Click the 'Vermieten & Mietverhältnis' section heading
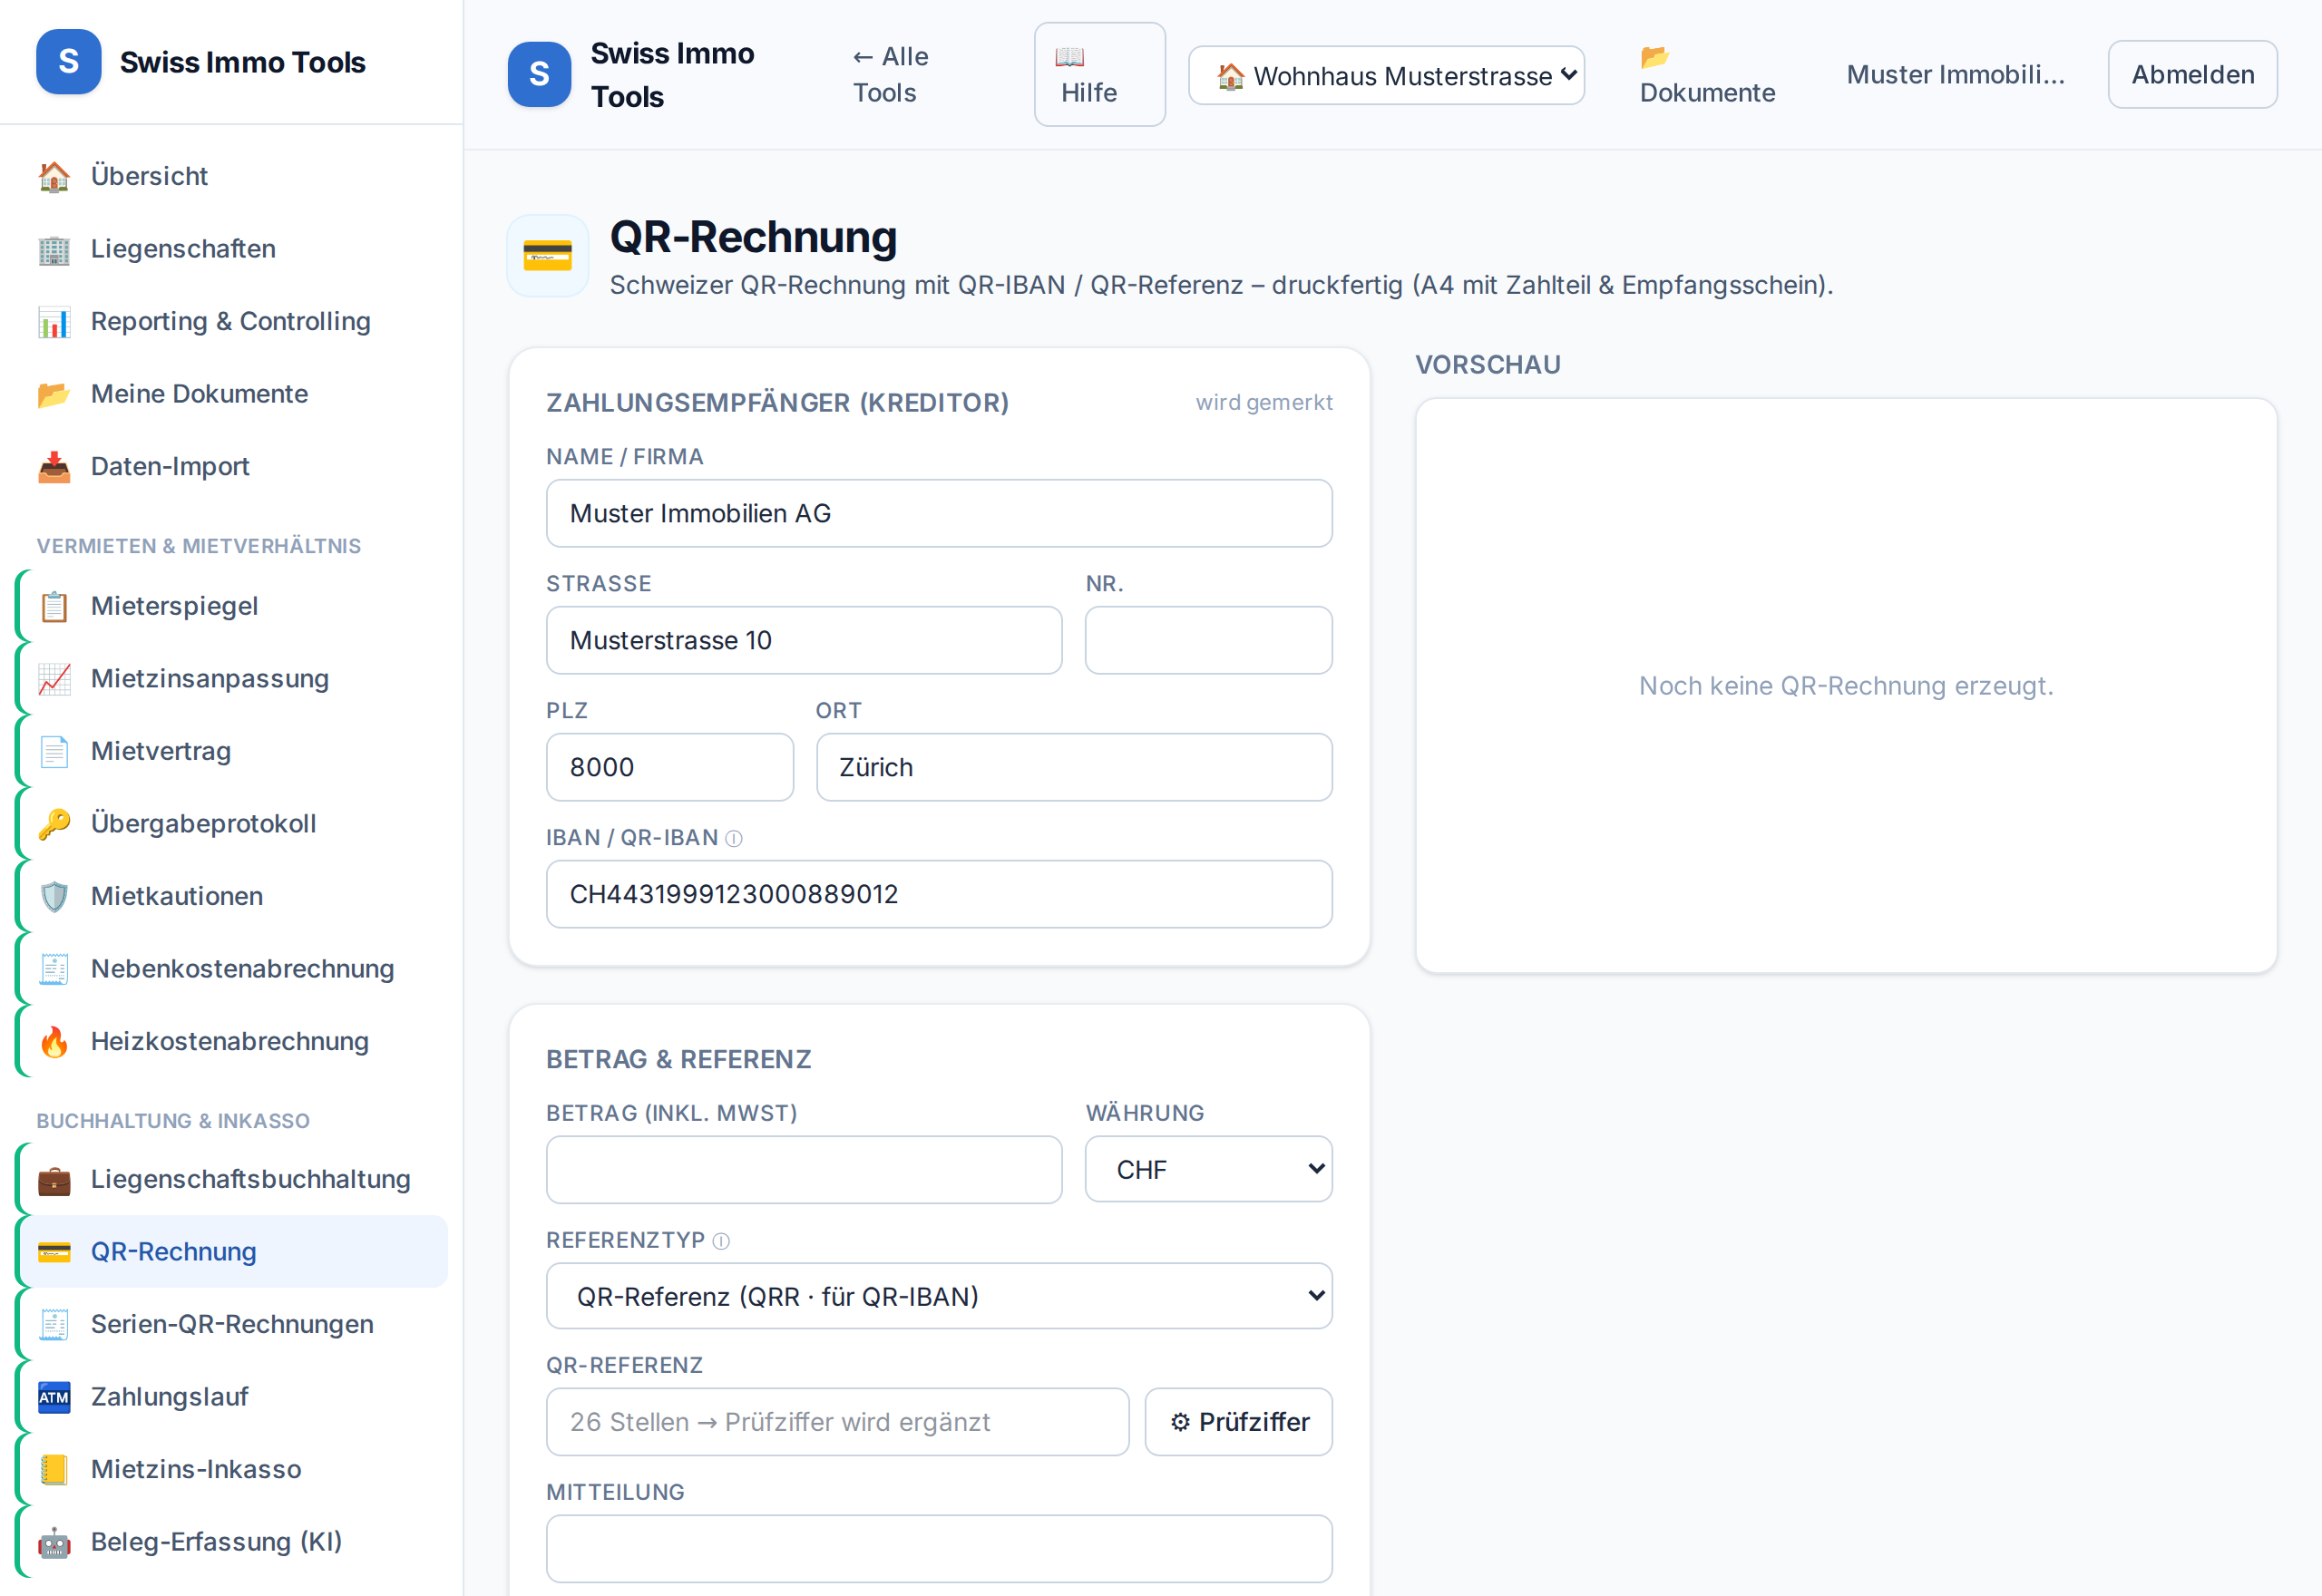Screen dimensions: 2322x1596 (x=199, y=546)
